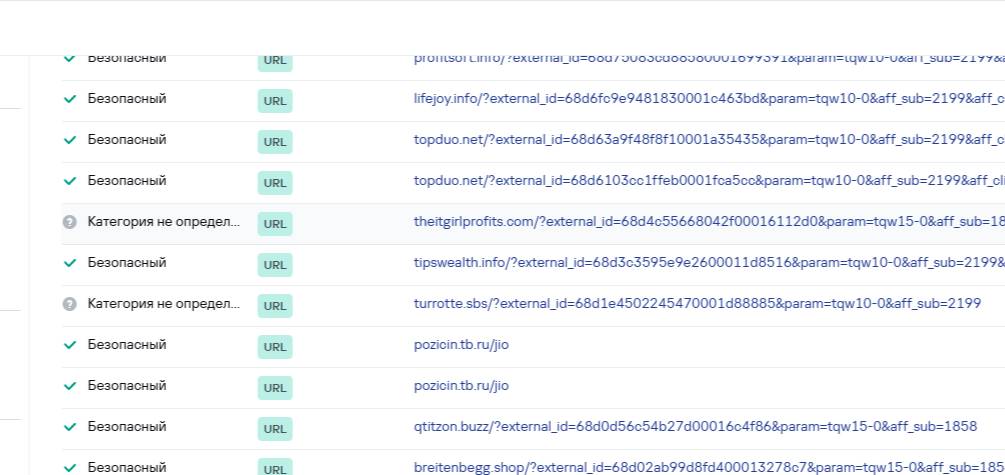Open the qtitzon.buzz link
This screenshot has width=1005, height=475.
click(x=695, y=427)
